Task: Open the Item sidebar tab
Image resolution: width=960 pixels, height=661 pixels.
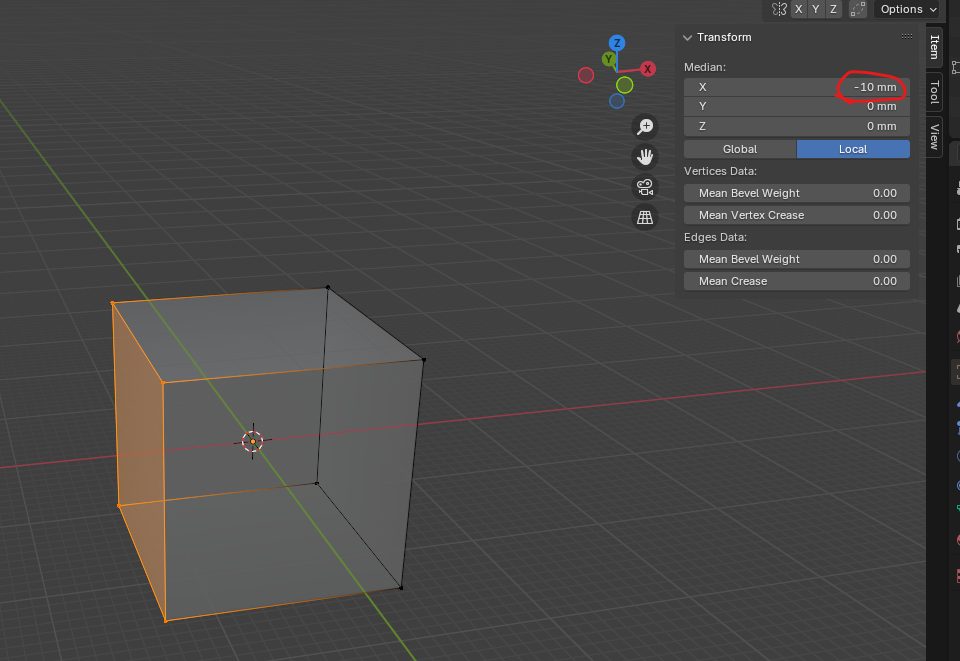Action: pos(934,47)
